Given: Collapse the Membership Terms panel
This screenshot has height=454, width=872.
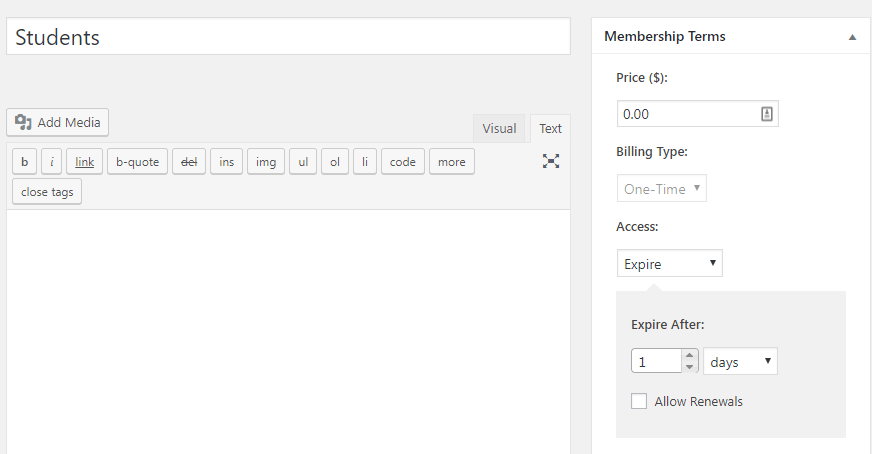Looking at the screenshot, I should 852,37.
